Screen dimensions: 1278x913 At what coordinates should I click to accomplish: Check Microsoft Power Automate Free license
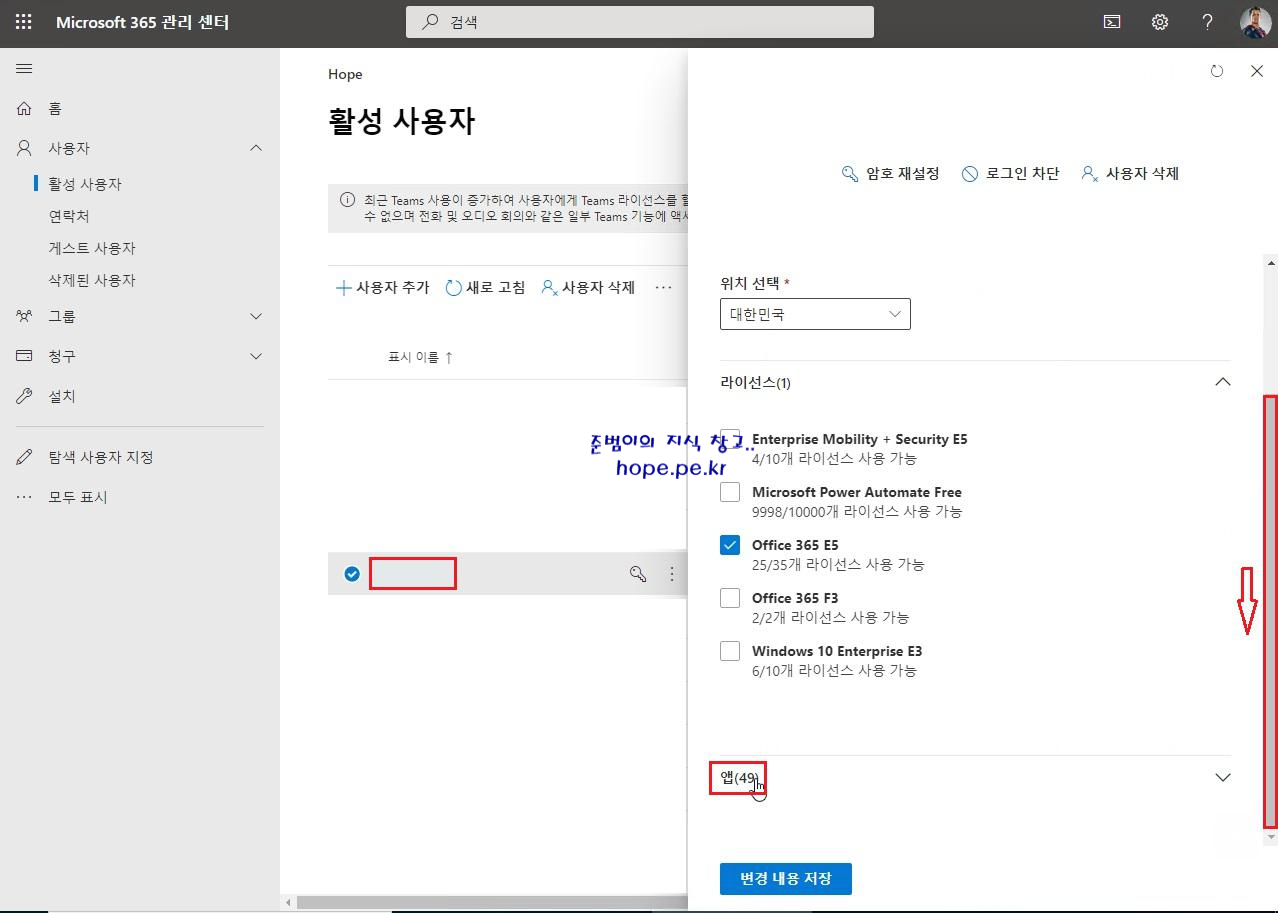pos(730,492)
